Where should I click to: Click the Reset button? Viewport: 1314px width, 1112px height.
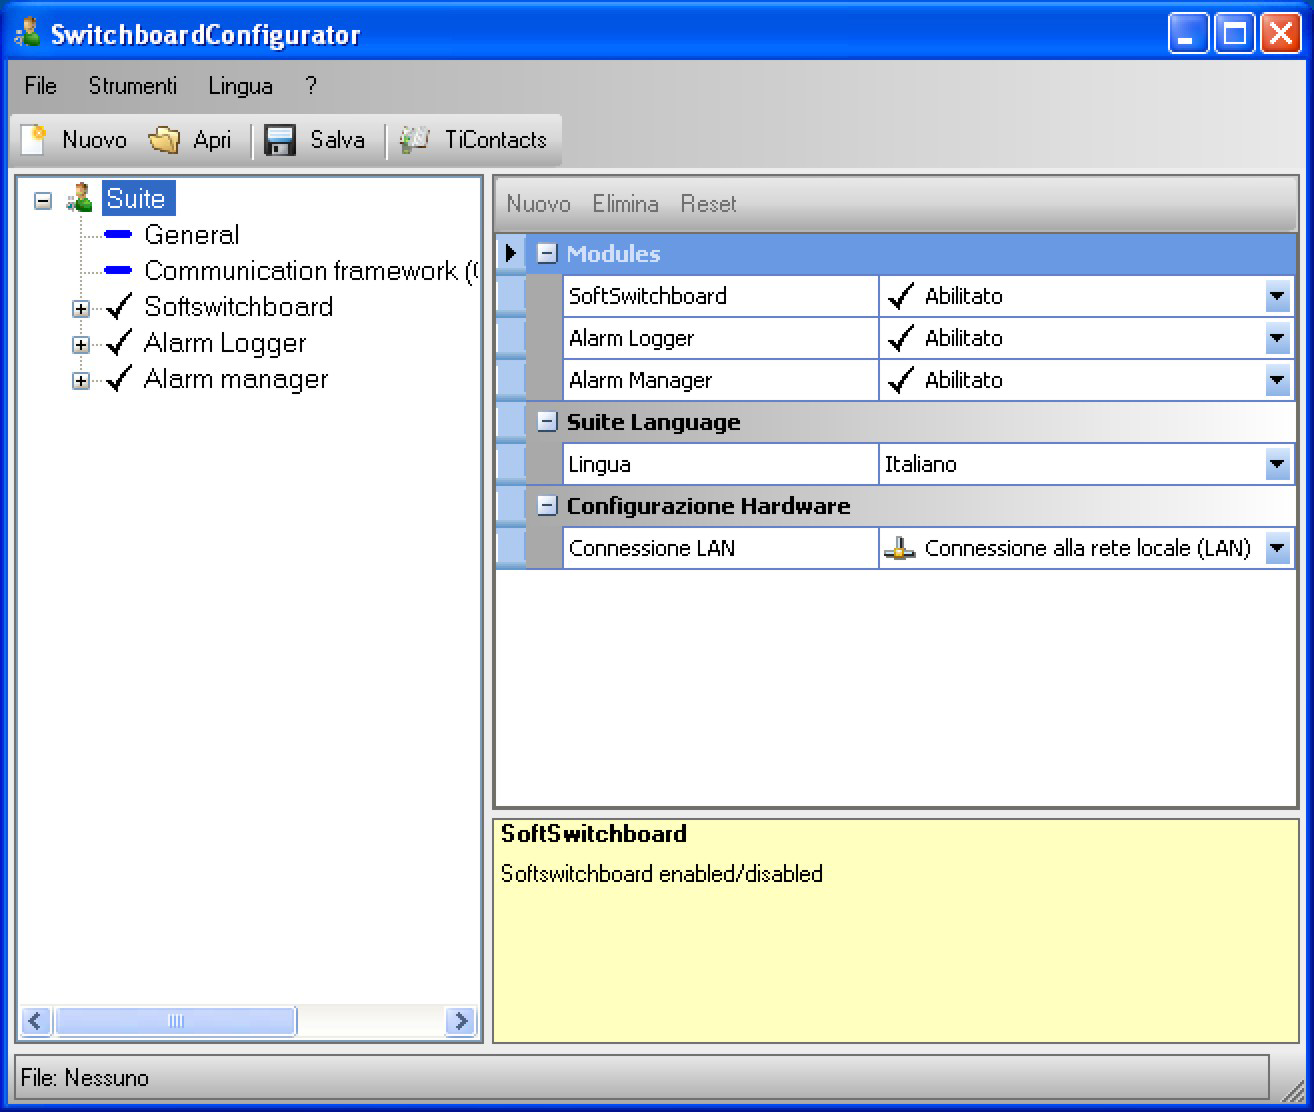coord(708,204)
